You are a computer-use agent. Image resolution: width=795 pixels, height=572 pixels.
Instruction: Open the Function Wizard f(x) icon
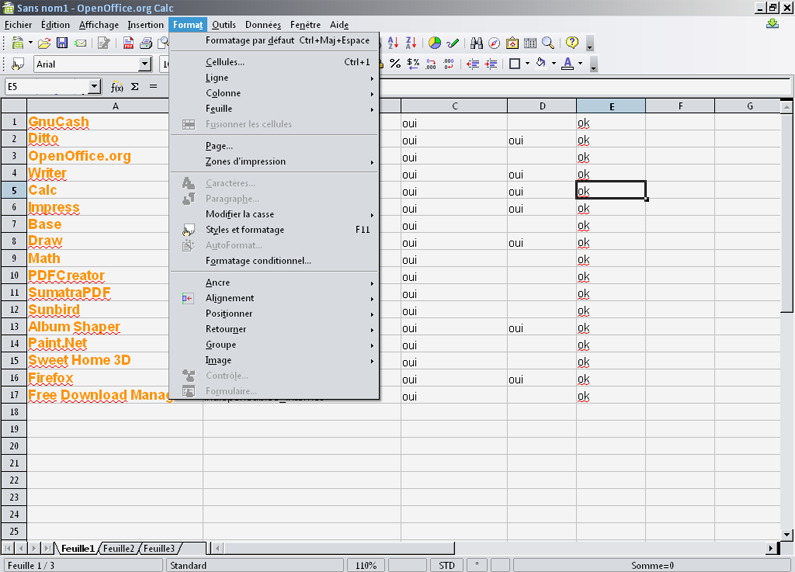coord(117,87)
